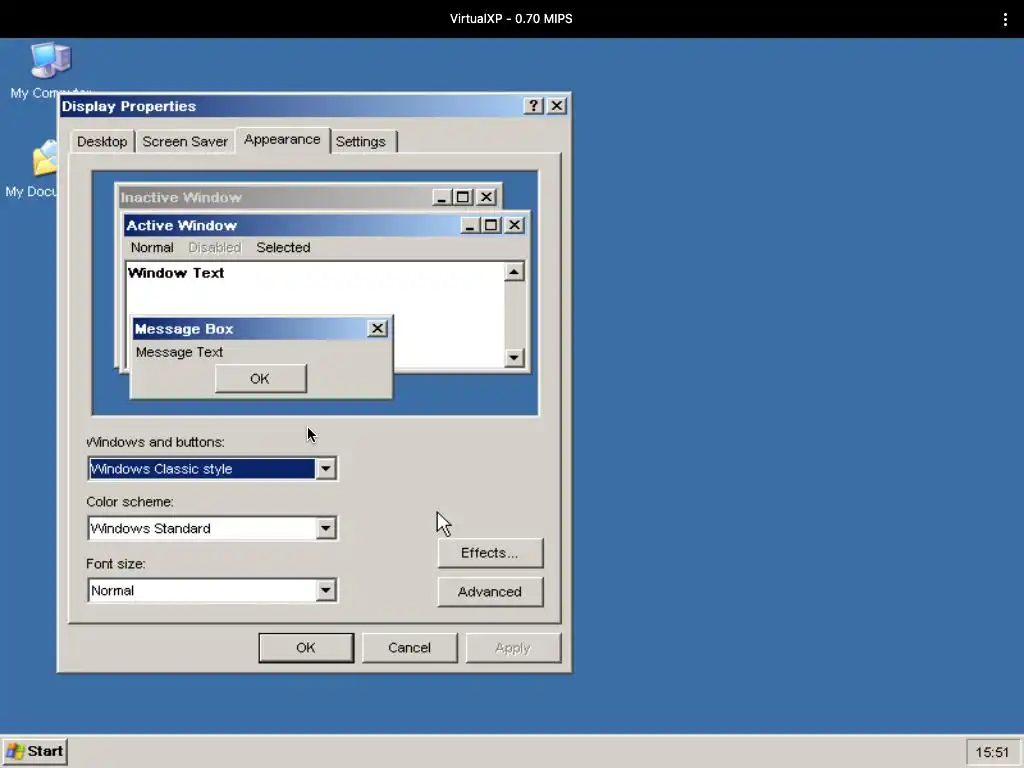The width and height of the screenshot is (1024, 768).
Task: Click preview scrollbar up arrow
Action: click(514, 272)
